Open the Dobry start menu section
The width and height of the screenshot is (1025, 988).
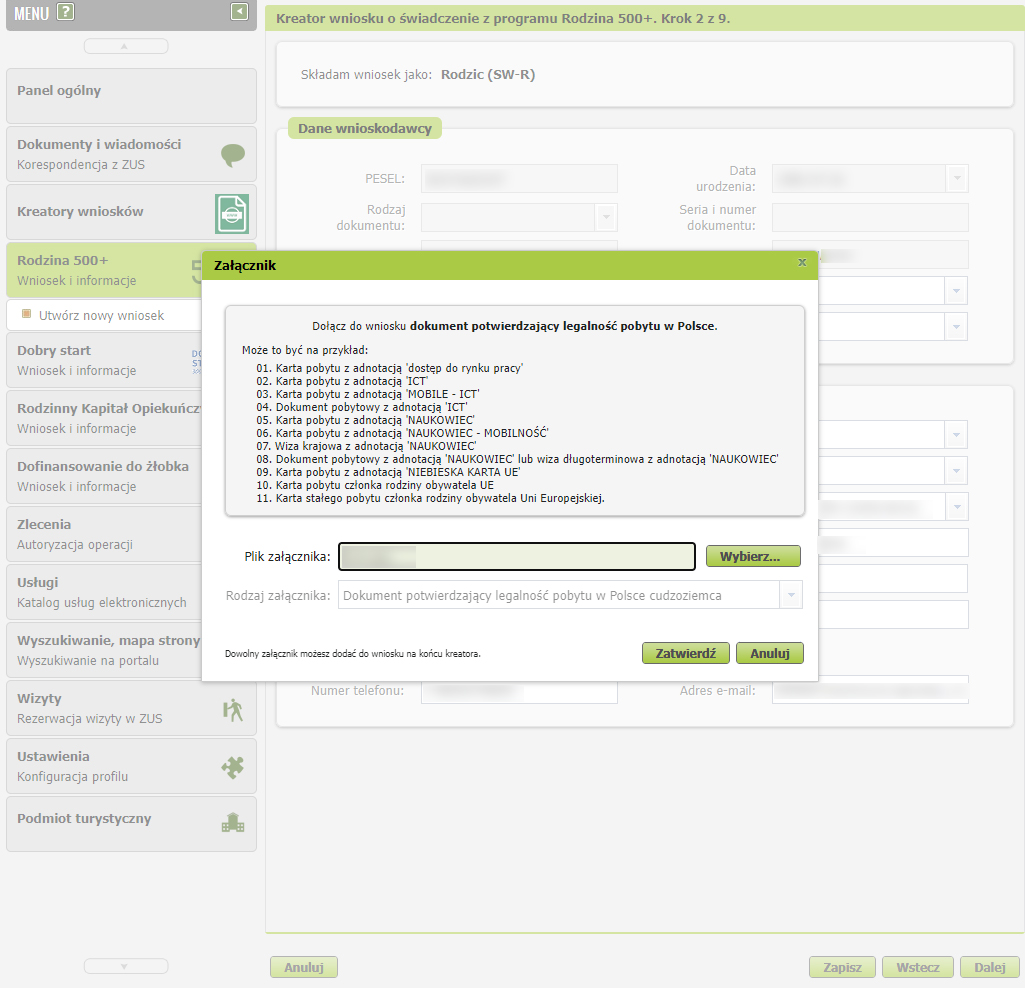(x=100, y=360)
